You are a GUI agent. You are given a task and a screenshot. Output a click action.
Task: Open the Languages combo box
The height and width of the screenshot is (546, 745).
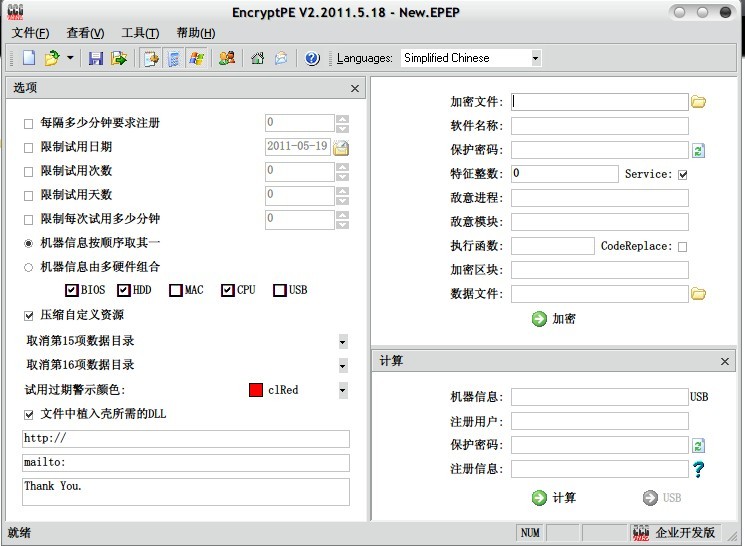pos(471,58)
